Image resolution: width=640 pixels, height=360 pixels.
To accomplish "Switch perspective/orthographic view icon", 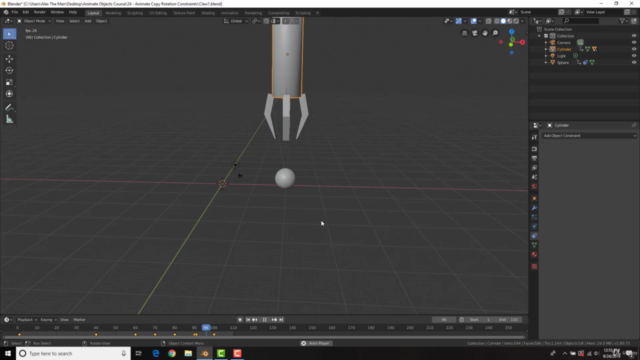I will [464, 33].
